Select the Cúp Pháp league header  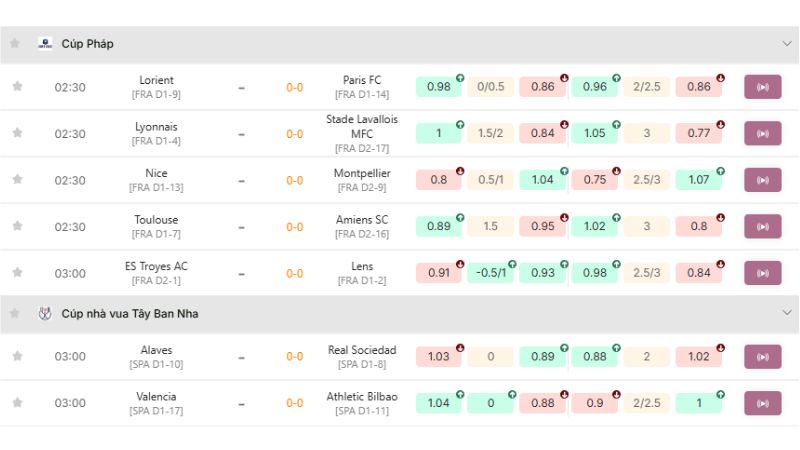(x=88, y=44)
